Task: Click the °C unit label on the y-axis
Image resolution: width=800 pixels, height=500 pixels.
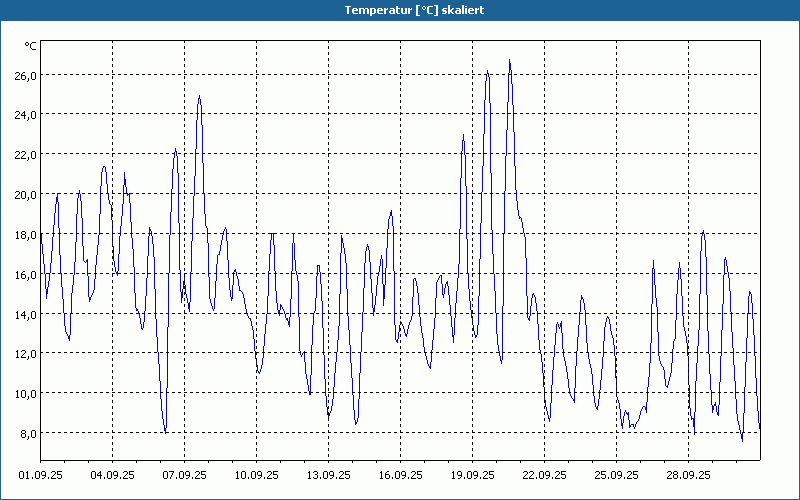Action: click(x=30, y=46)
